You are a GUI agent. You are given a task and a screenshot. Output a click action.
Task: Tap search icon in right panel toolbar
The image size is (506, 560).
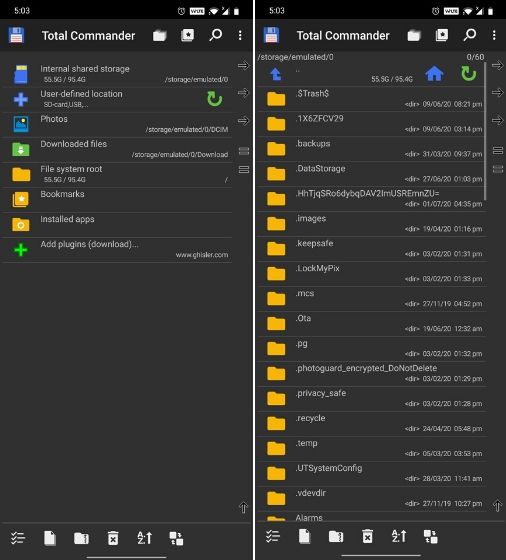[470, 35]
